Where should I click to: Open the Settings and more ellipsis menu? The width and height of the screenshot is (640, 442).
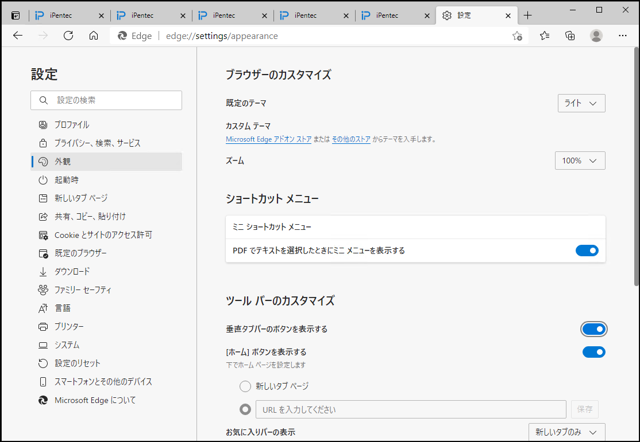pyautogui.click(x=622, y=36)
